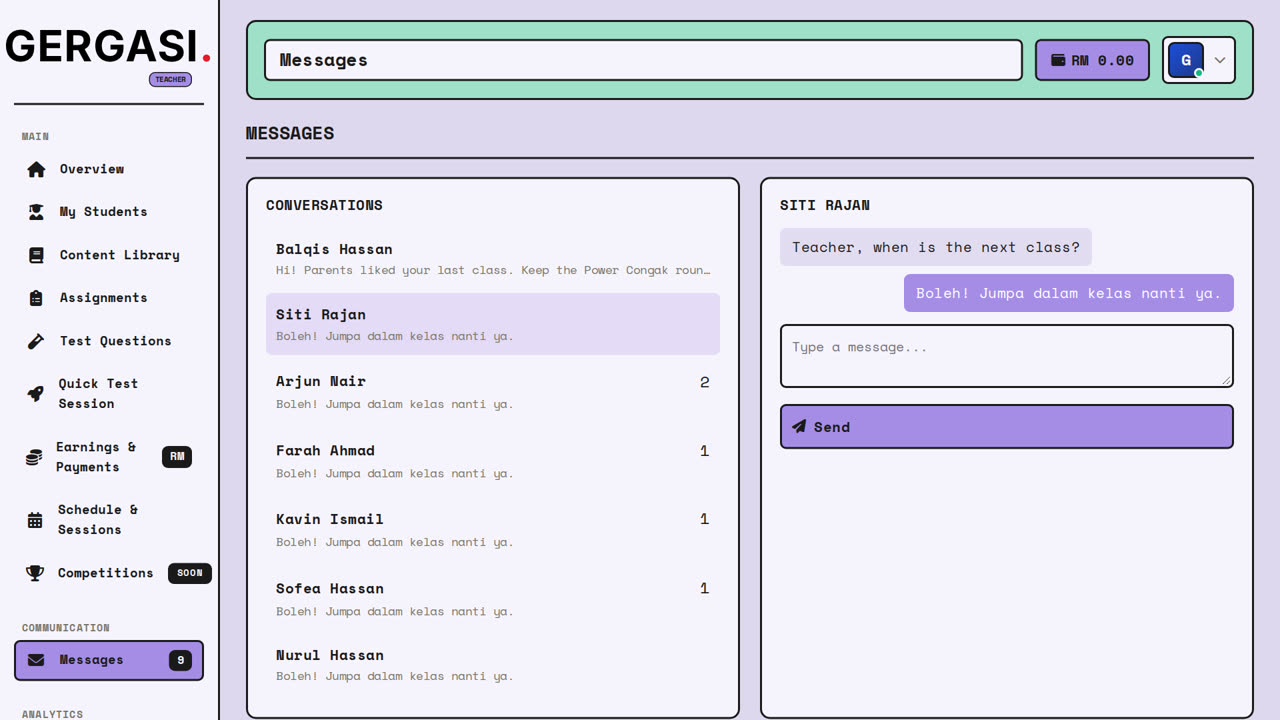Open the Overview menu item
The width and height of the screenshot is (1280, 720).
pos(109,169)
